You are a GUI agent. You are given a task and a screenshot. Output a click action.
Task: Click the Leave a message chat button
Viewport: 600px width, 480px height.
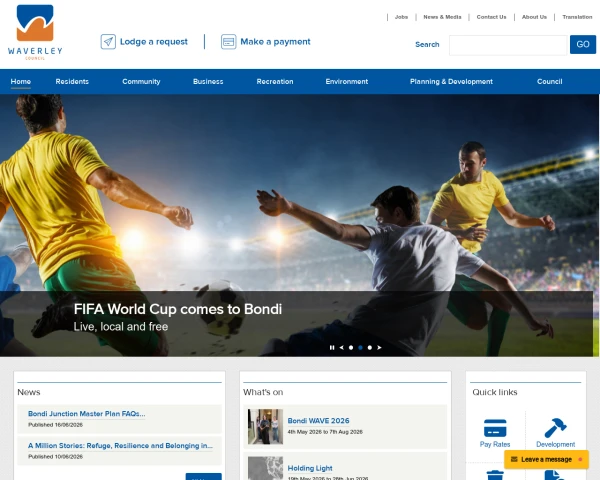point(546,459)
